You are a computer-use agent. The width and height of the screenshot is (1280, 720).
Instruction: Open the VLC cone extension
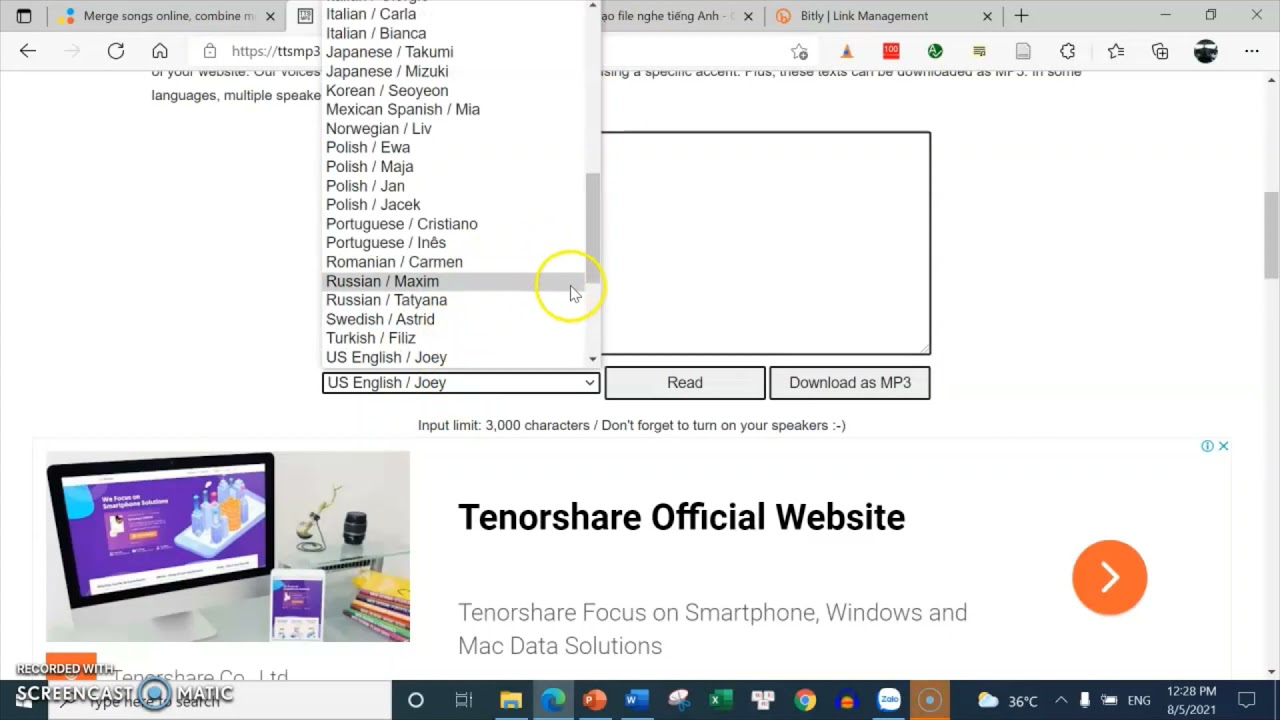pos(847,51)
